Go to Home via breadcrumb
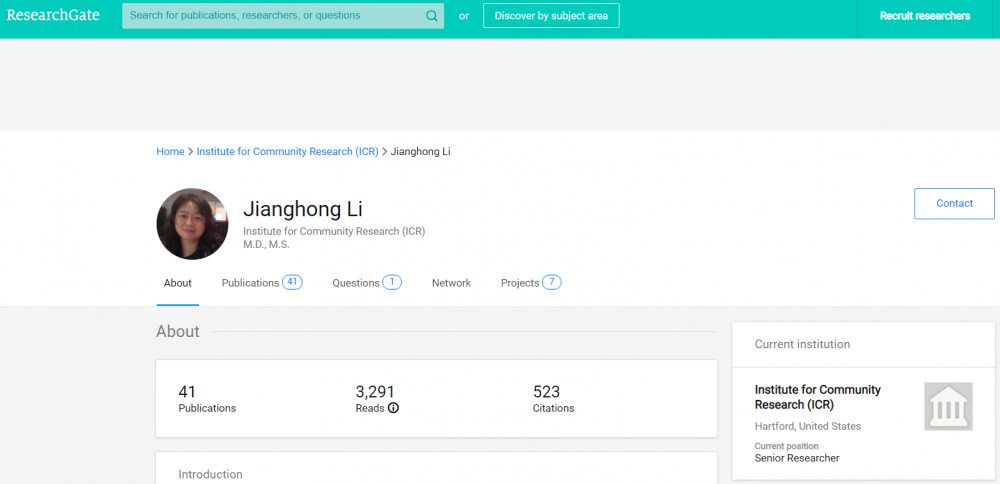1000x484 pixels. tap(170, 151)
